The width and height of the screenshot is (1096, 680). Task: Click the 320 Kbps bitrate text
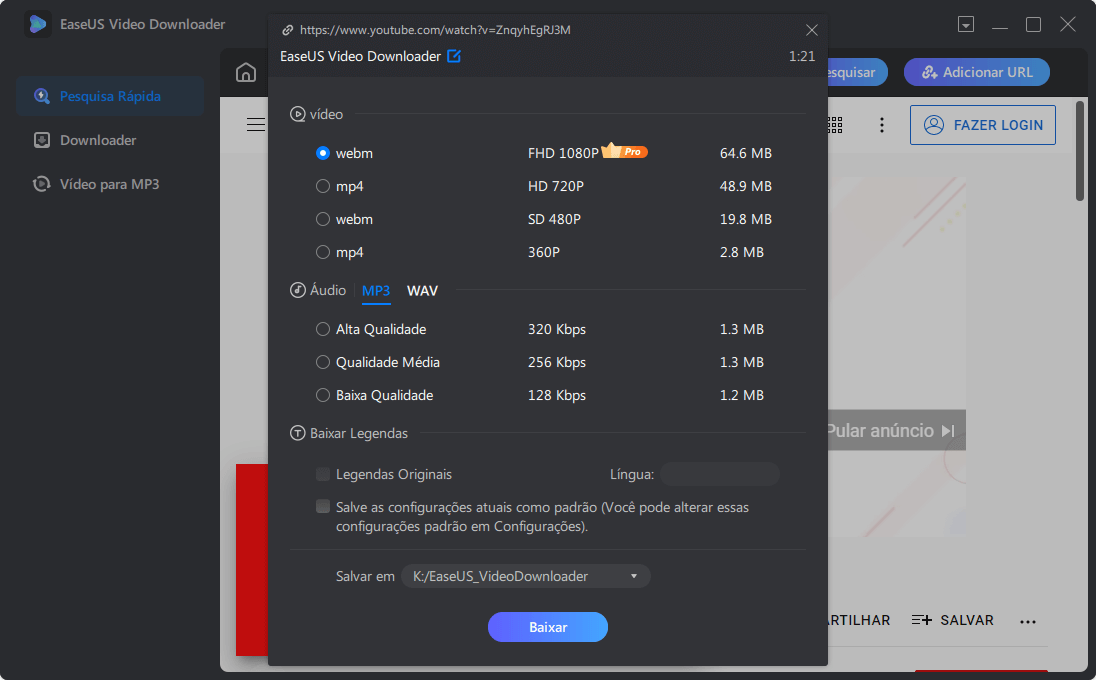coord(556,329)
